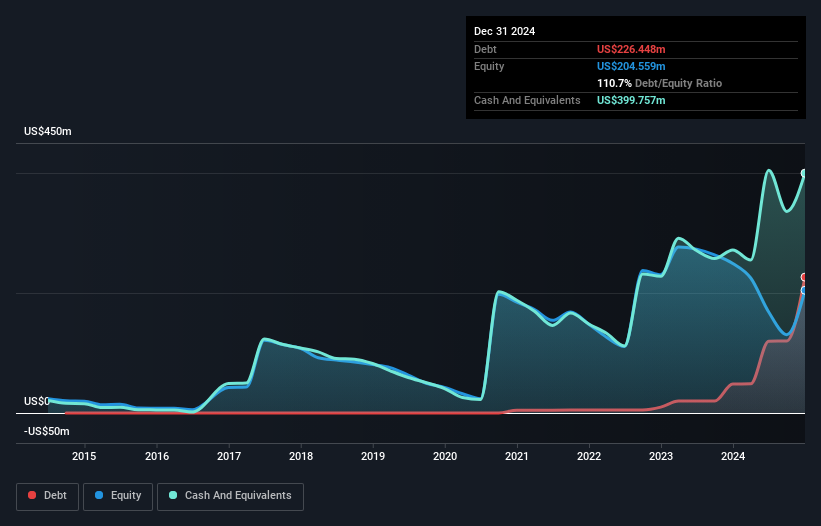Click the US$226.448m debt value
Image resolution: width=821 pixels, height=526 pixels.
pos(631,49)
